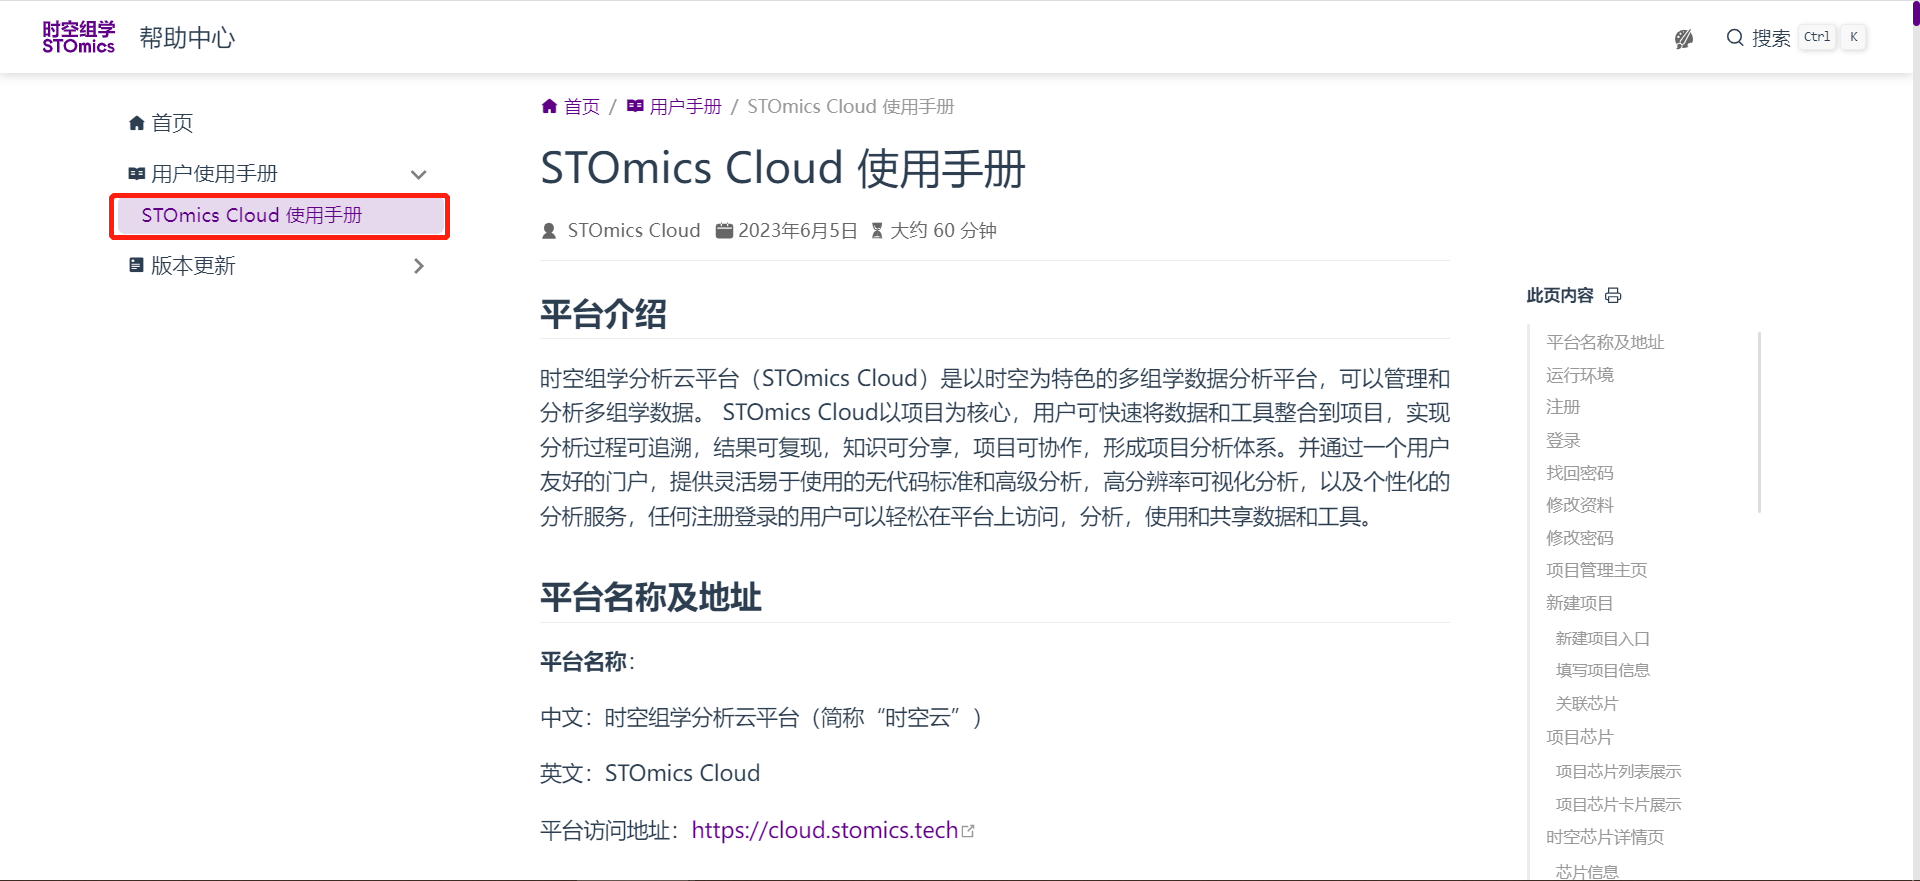1920x881 pixels.
Task: Go to 首页 via the breadcrumb
Action: (582, 107)
